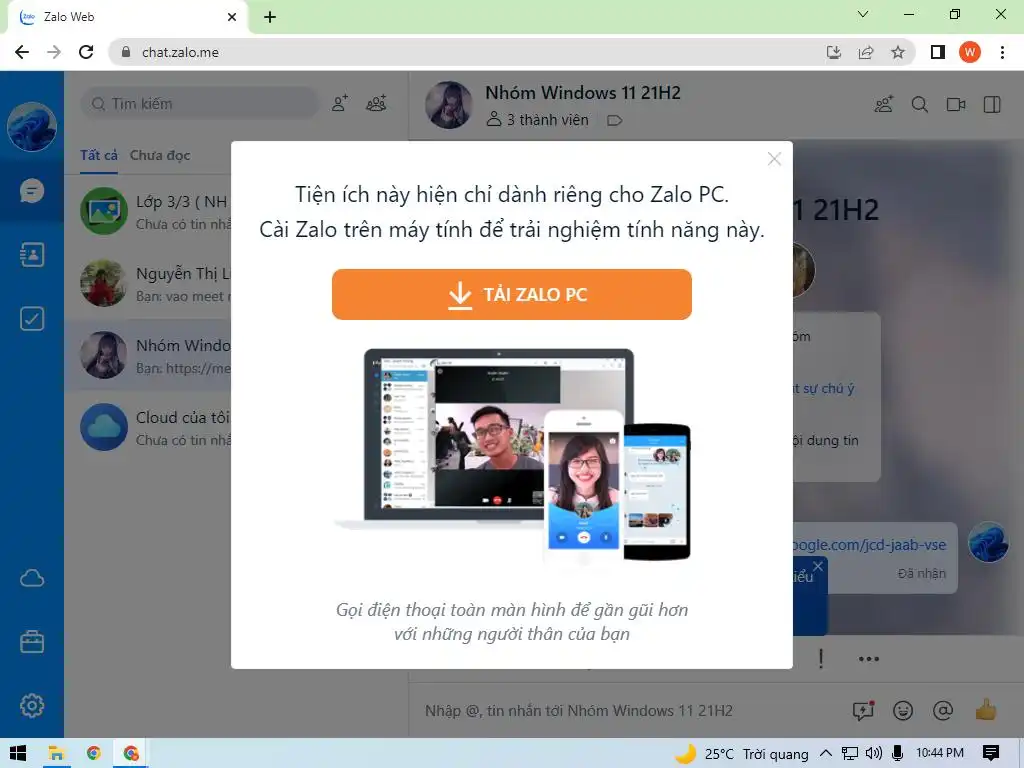Toggle the conversation info panel icon
The image size is (1024, 768).
(x=992, y=104)
